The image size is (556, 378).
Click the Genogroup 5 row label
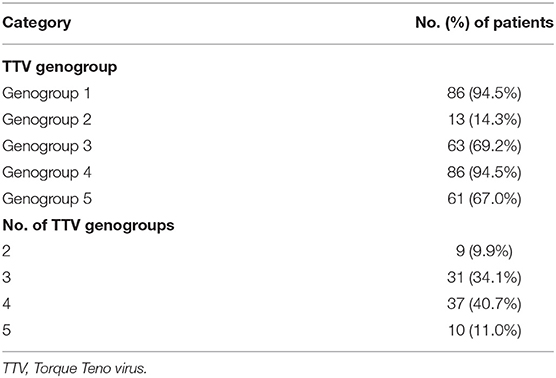(47, 199)
